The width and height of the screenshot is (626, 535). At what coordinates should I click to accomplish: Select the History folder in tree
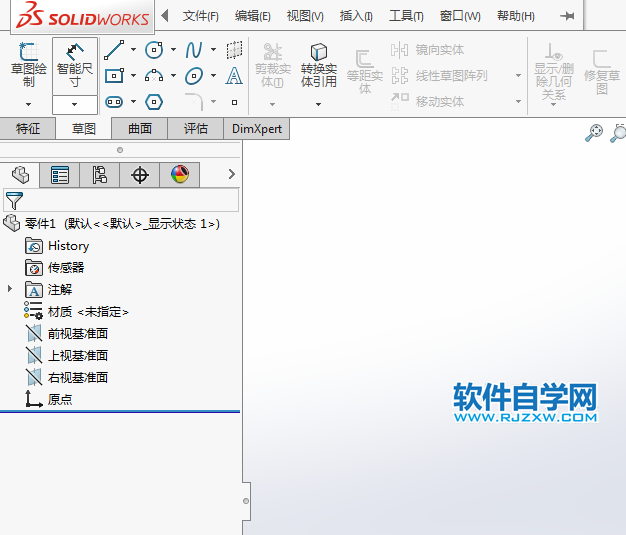point(57,246)
